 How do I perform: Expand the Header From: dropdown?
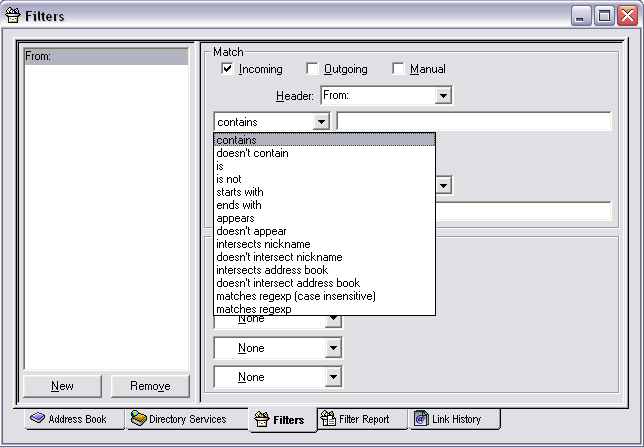point(444,96)
